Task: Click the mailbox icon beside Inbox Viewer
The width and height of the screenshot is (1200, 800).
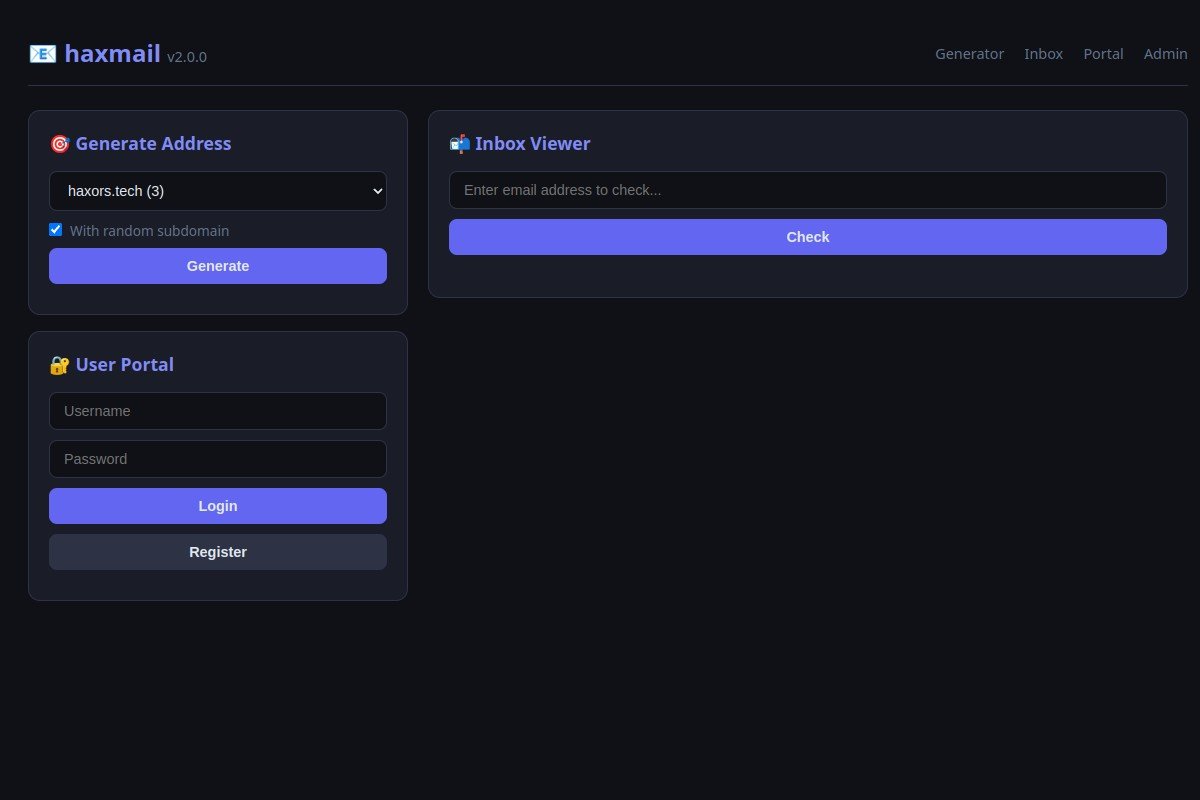Action: [459, 144]
